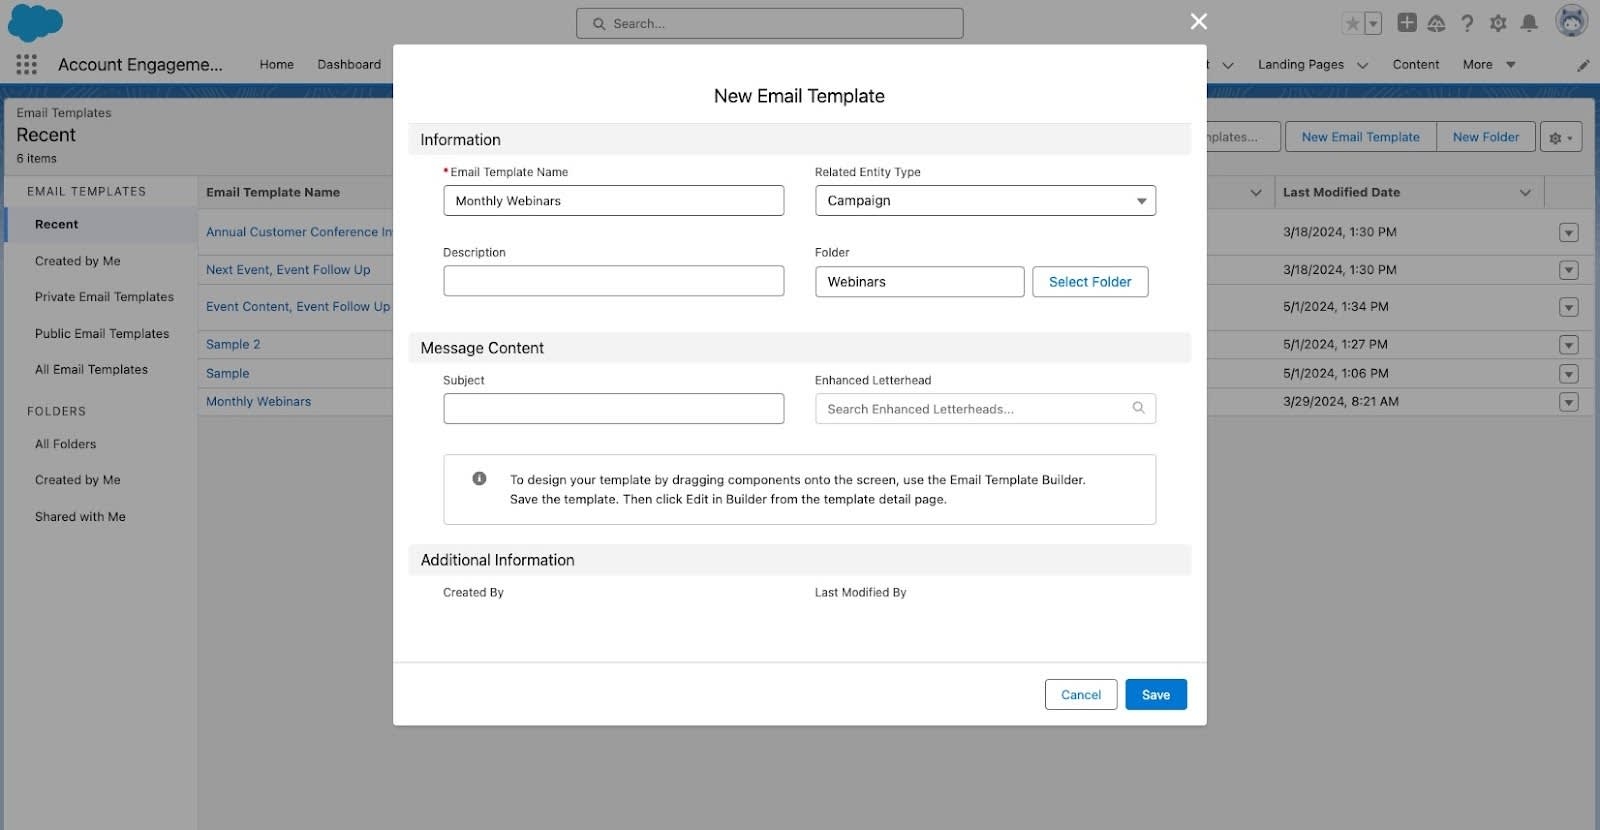The width and height of the screenshot is (1600, 830).
Task: Open the Sample template link
Action: click(228, 373)
